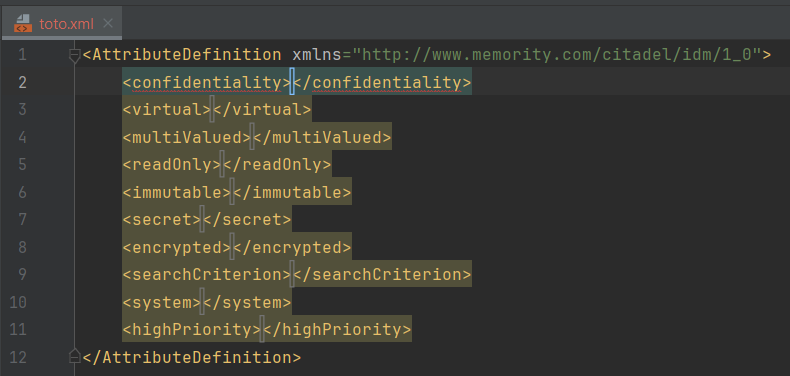
Task: Click the xmlns namespace URL string
Action: pos(556,54)
